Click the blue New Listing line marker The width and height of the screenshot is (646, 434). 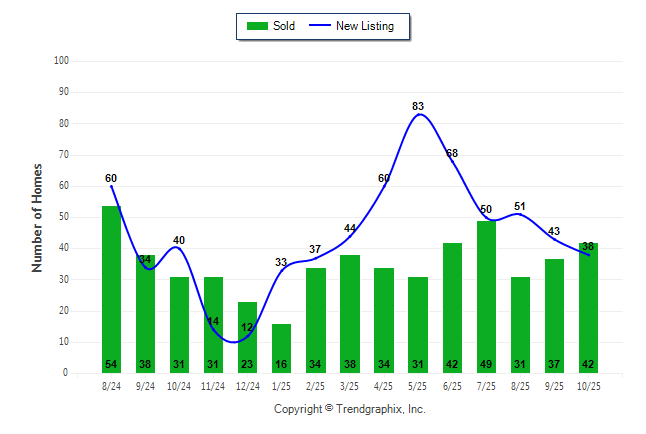click(x=322, y=26)
